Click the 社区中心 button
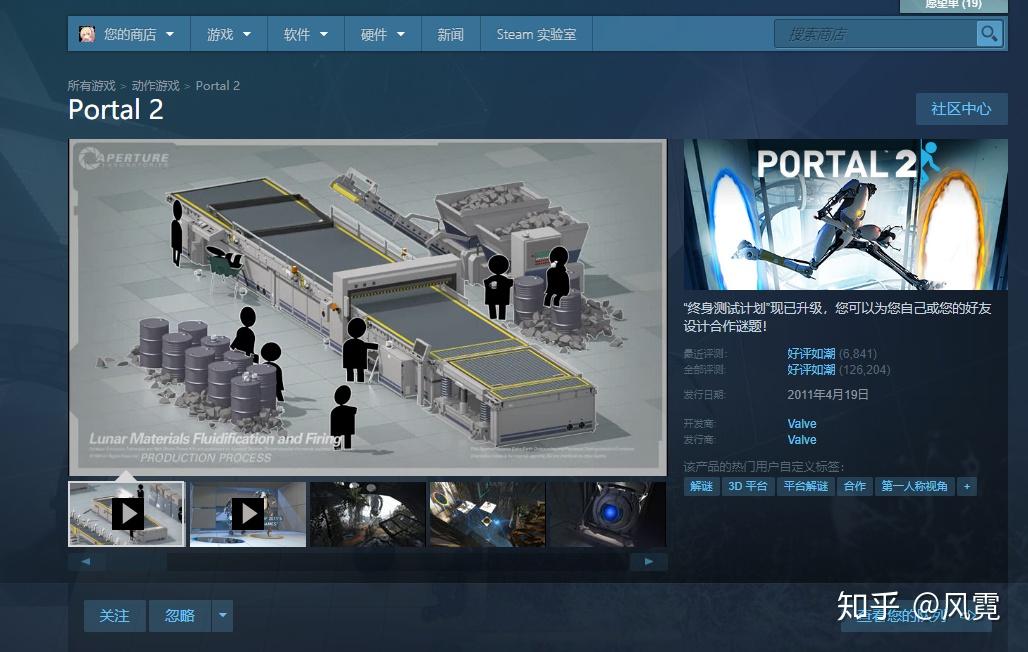The image size is (1028, 652). (x=961, y=109)
